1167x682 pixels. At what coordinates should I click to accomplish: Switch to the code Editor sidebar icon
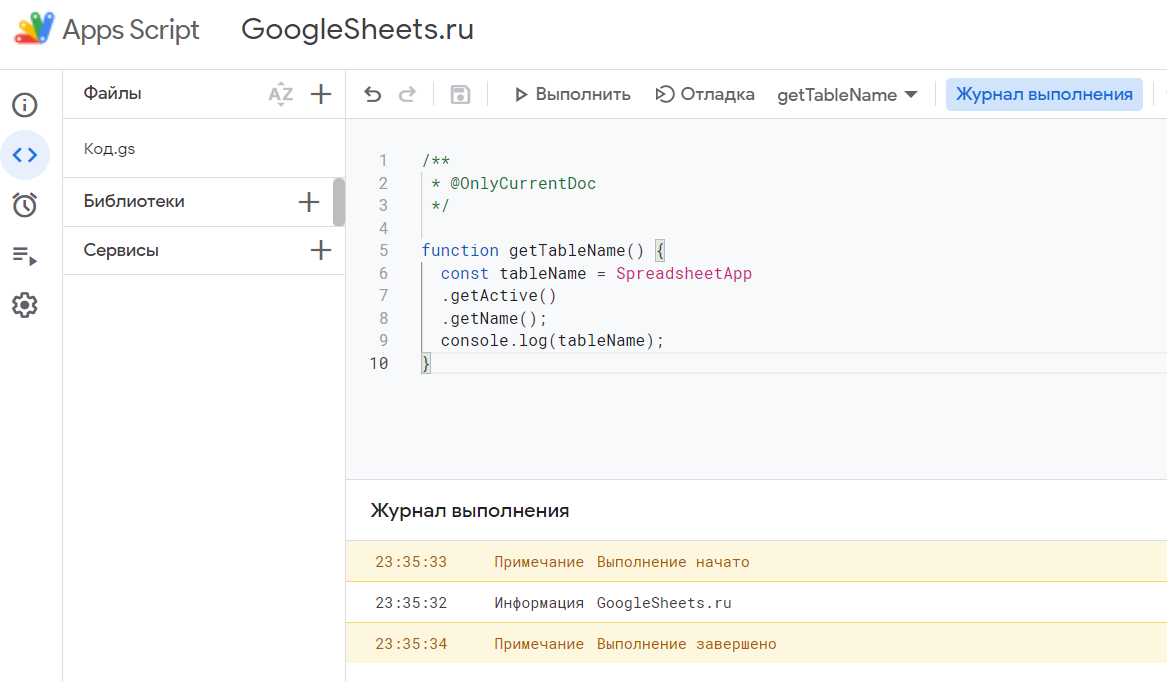point(25,155)
